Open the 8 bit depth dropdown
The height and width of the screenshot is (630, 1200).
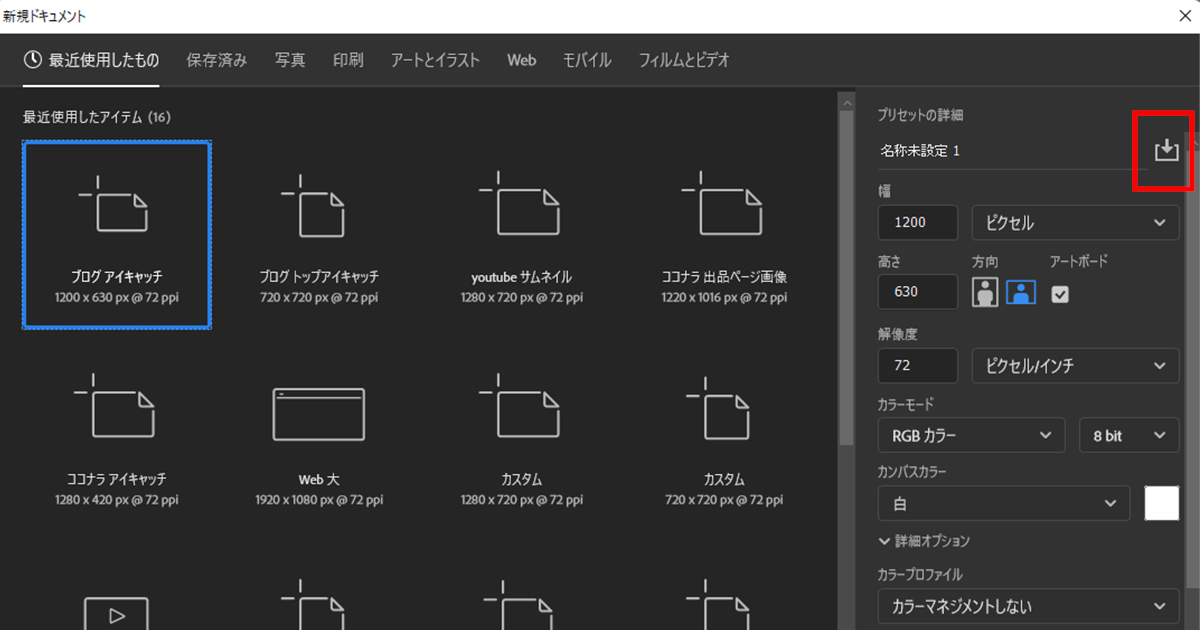pos(1129,436)
